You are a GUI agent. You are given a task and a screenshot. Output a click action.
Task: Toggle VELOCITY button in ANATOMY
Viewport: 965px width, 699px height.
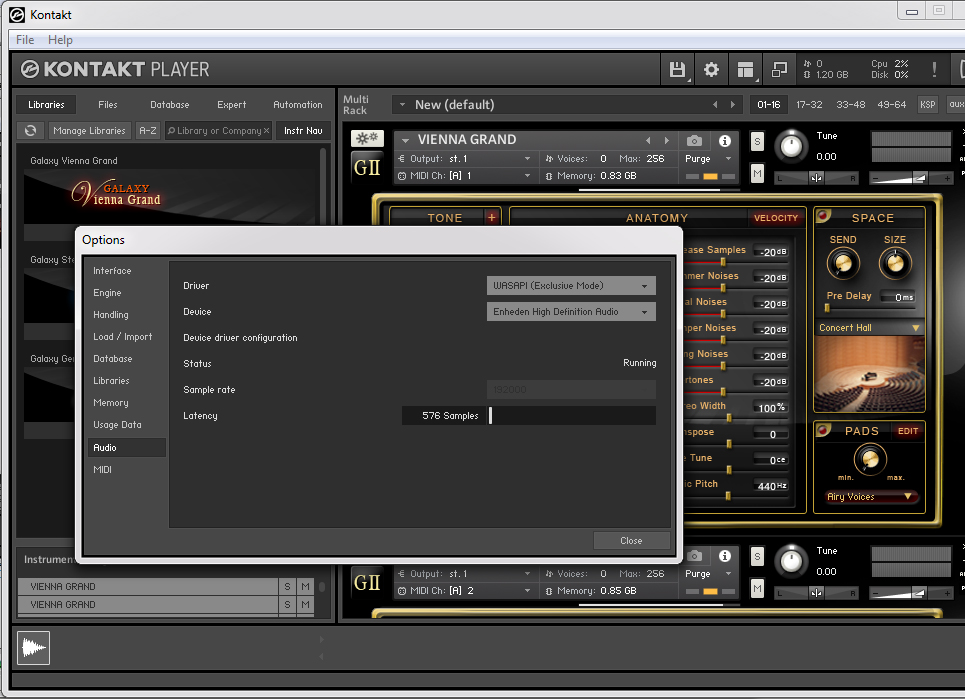coord(775,218)
